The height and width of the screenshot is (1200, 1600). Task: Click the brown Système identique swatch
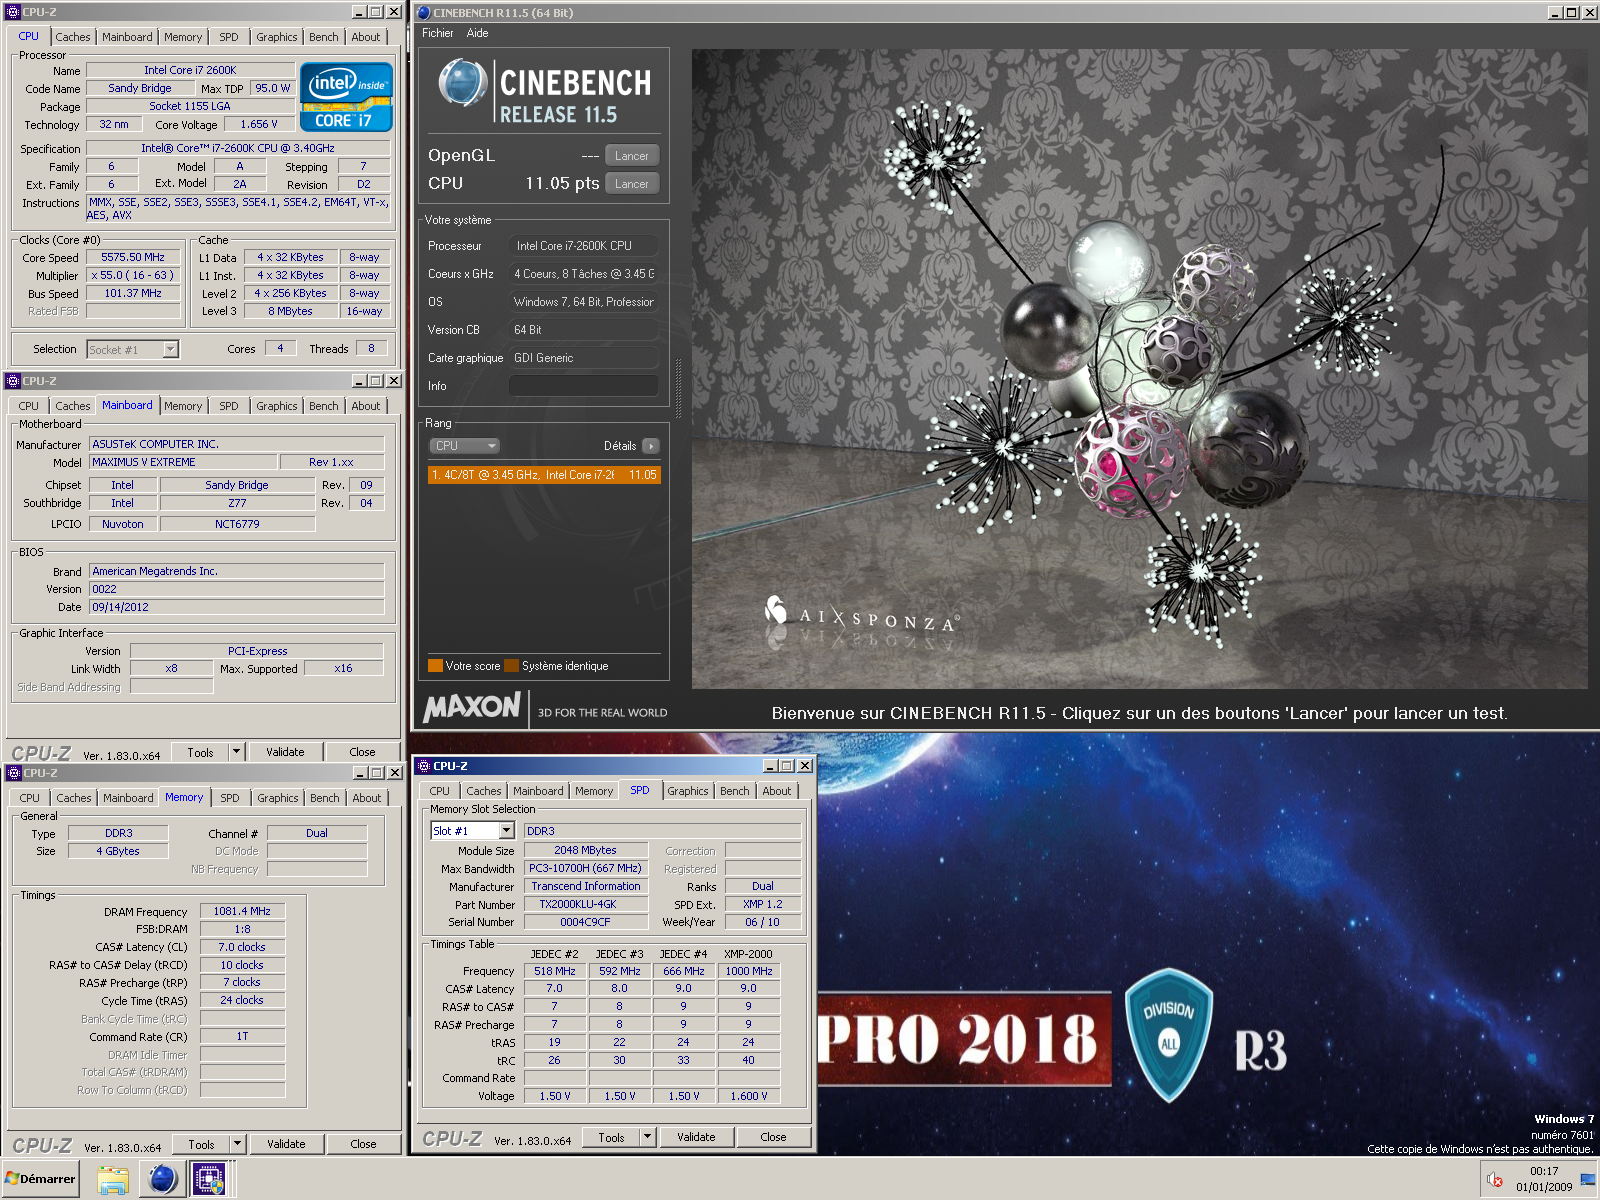point(512,666)
